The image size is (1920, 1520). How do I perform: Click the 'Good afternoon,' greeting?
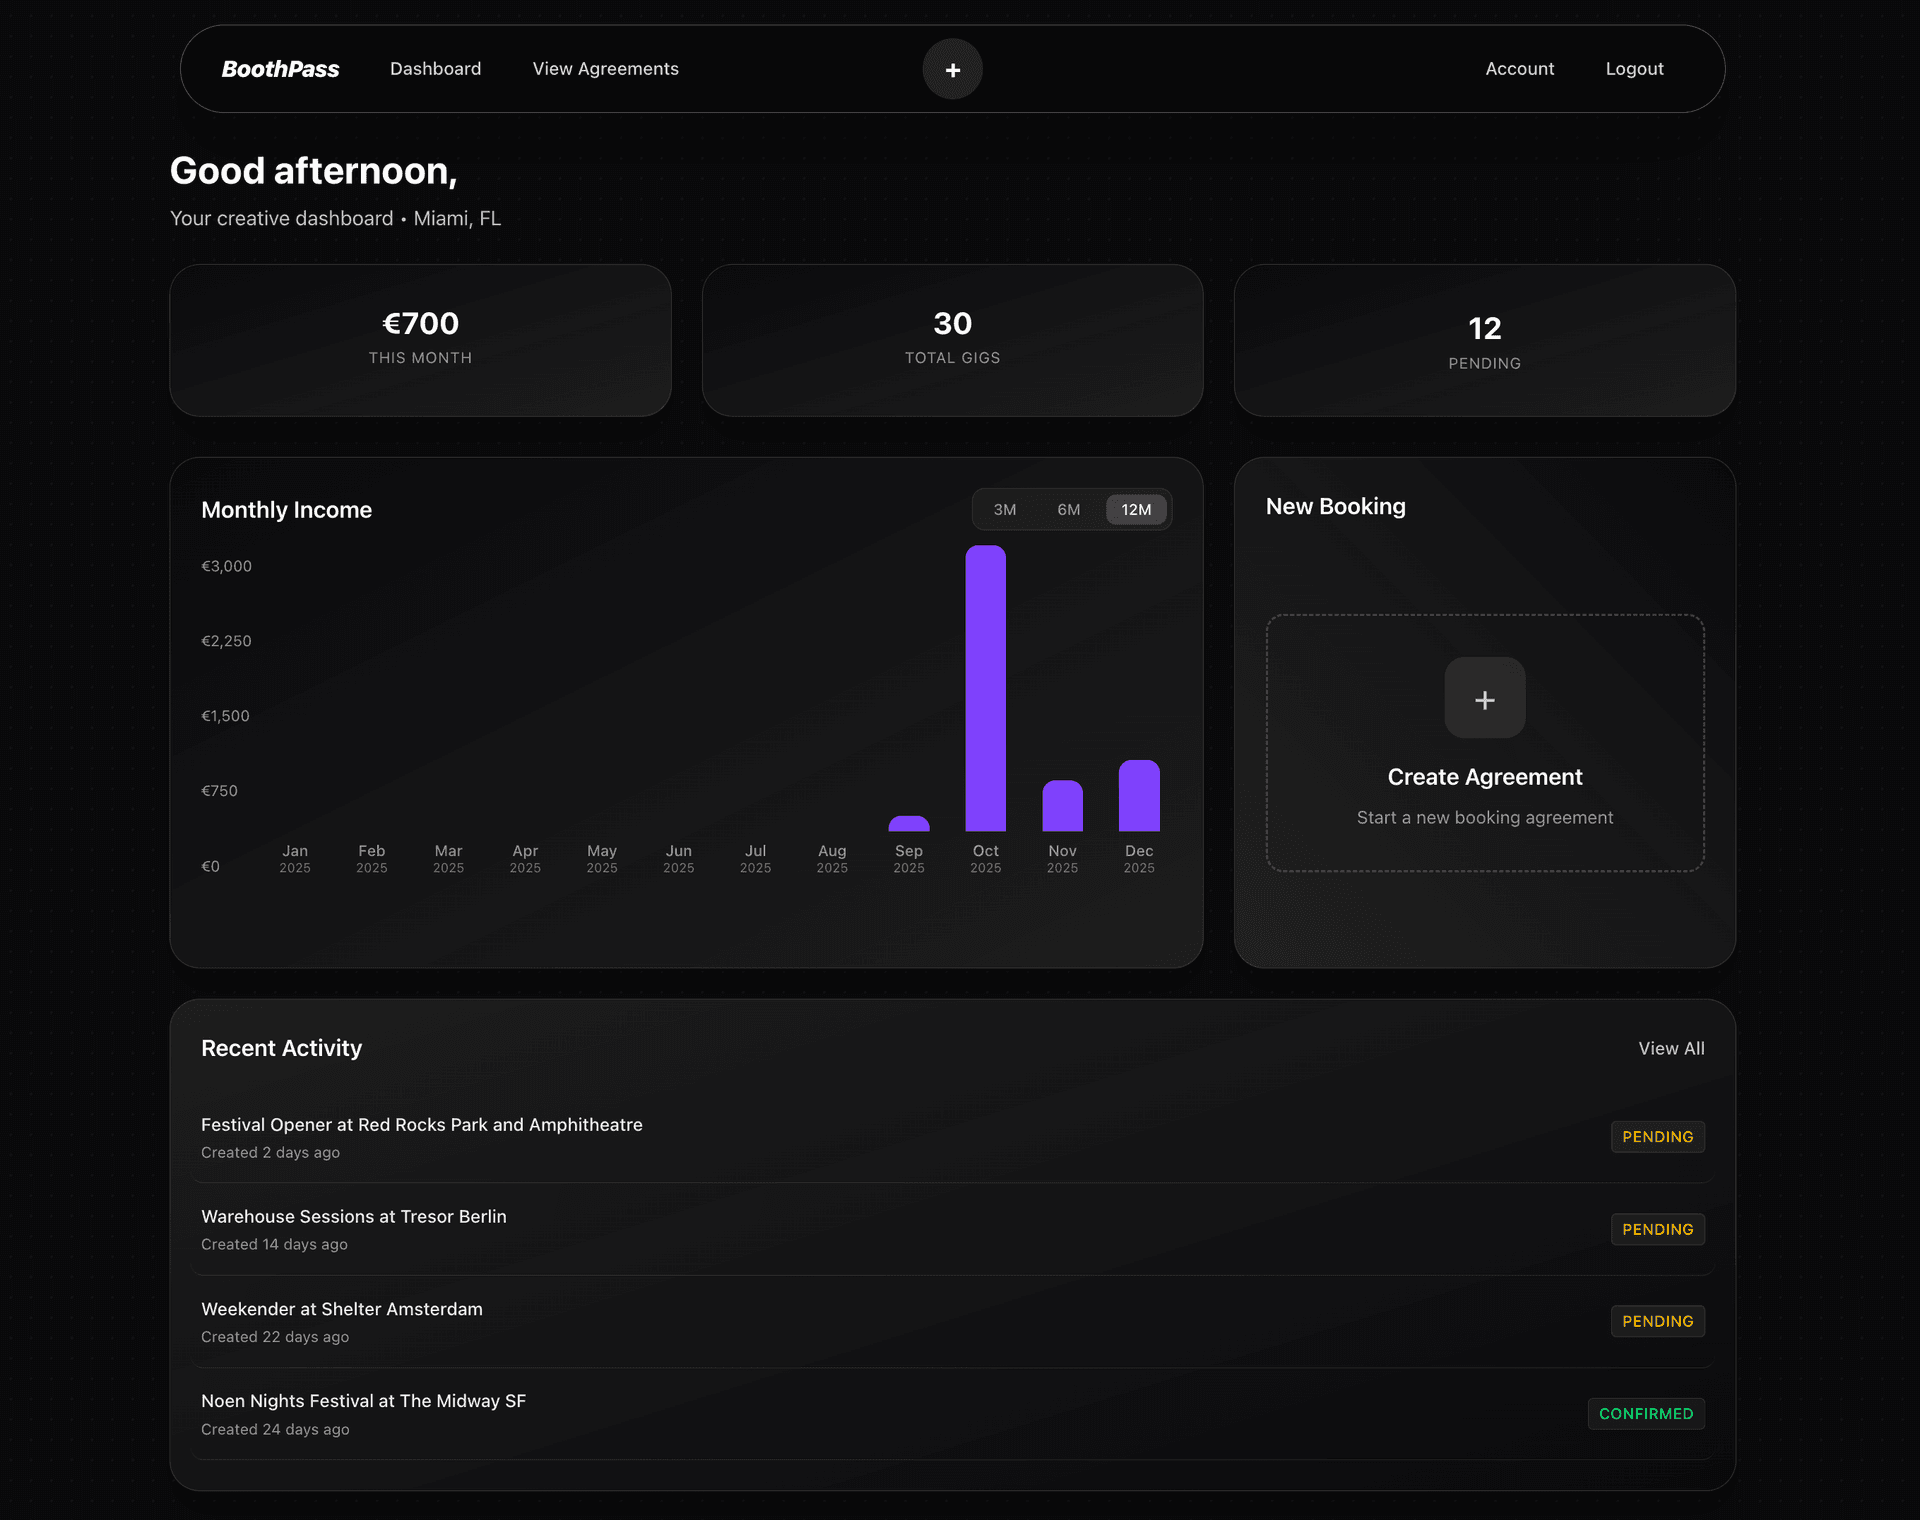[x=313, y=171]
